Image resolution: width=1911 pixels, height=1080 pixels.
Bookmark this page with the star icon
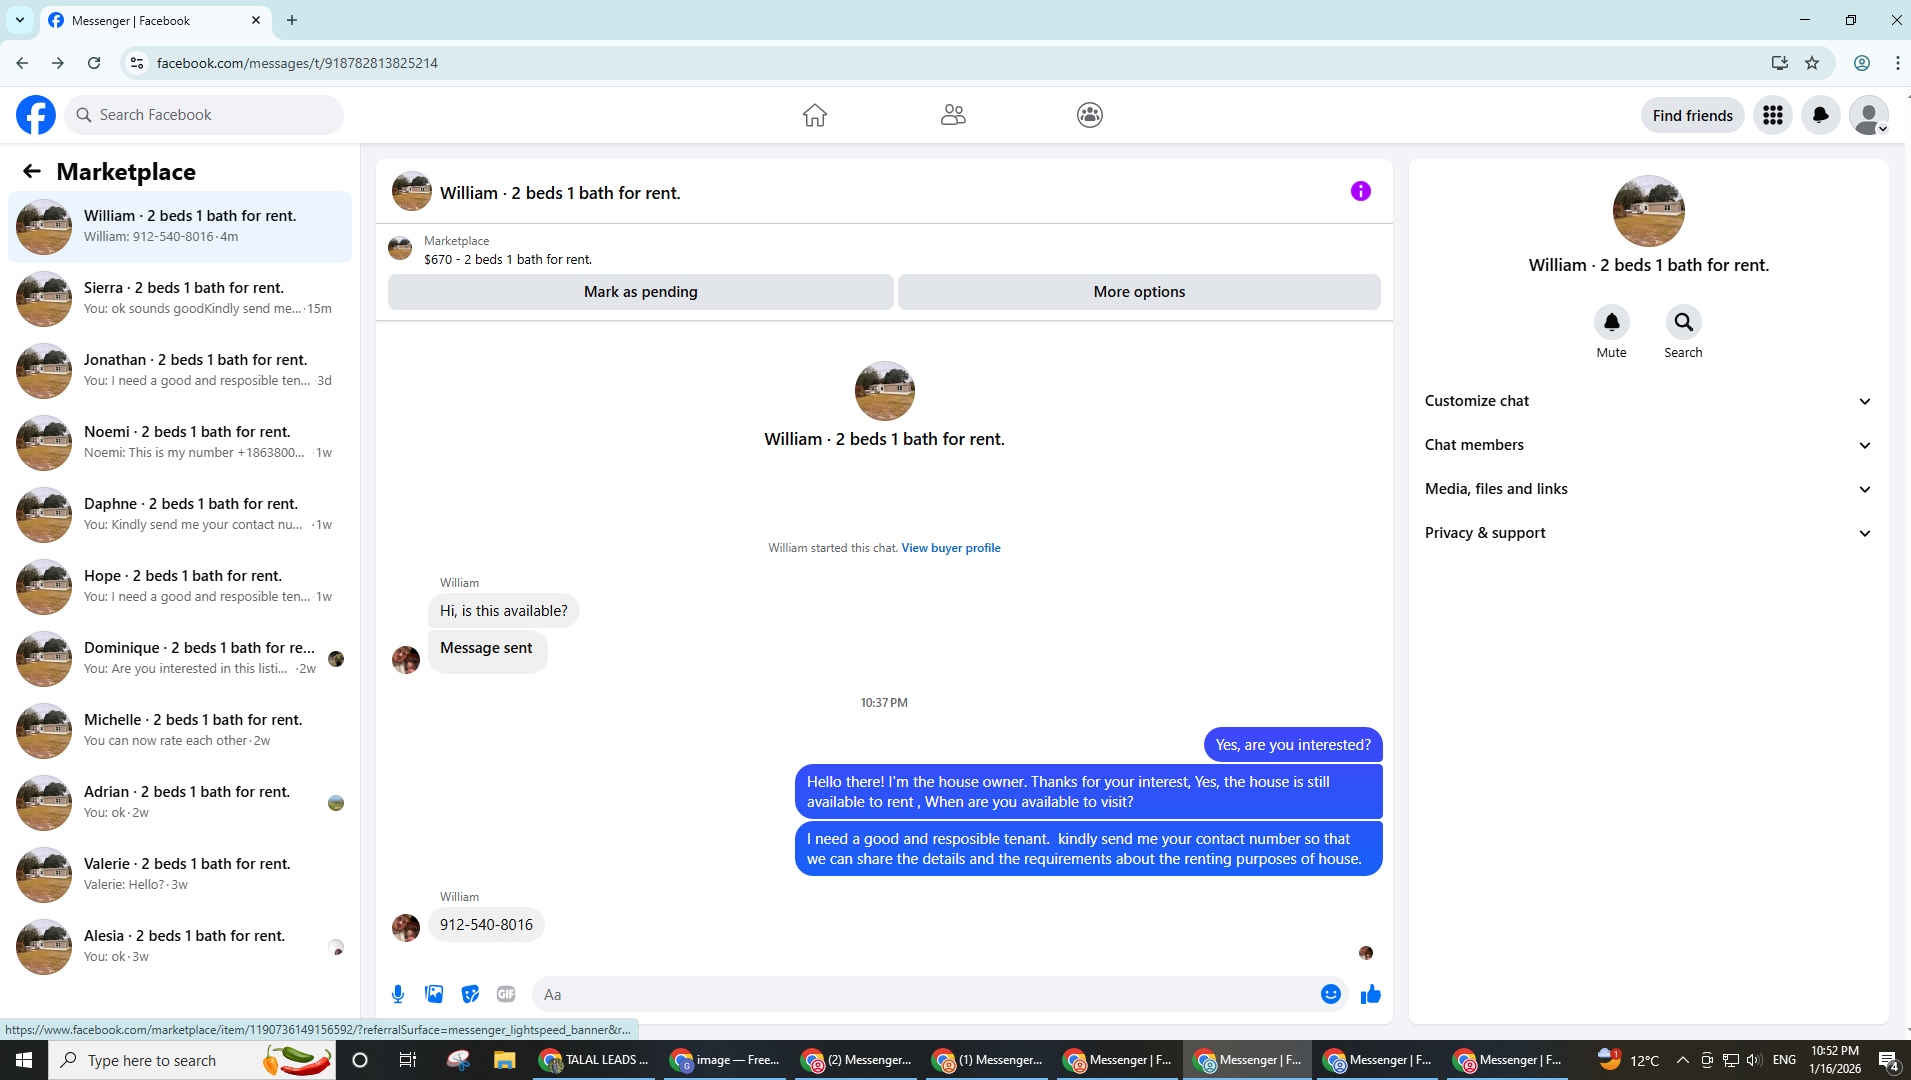tap(1812, 63)
